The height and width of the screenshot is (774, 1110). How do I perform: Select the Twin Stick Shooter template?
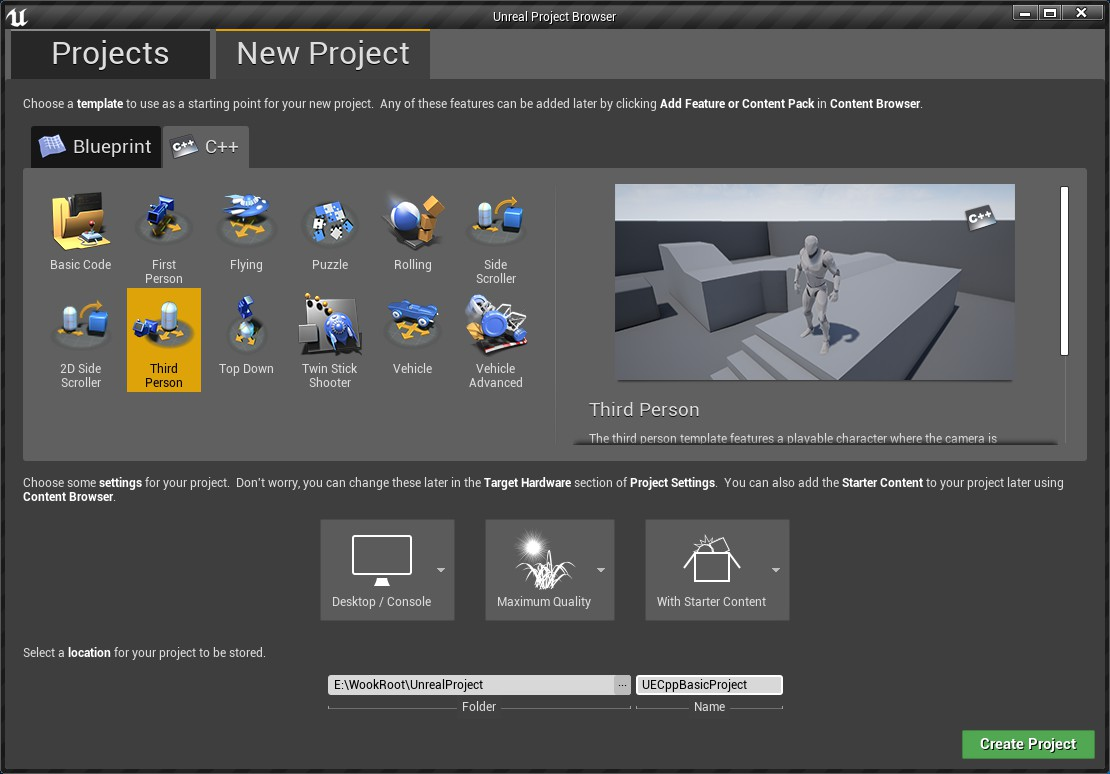330,340
